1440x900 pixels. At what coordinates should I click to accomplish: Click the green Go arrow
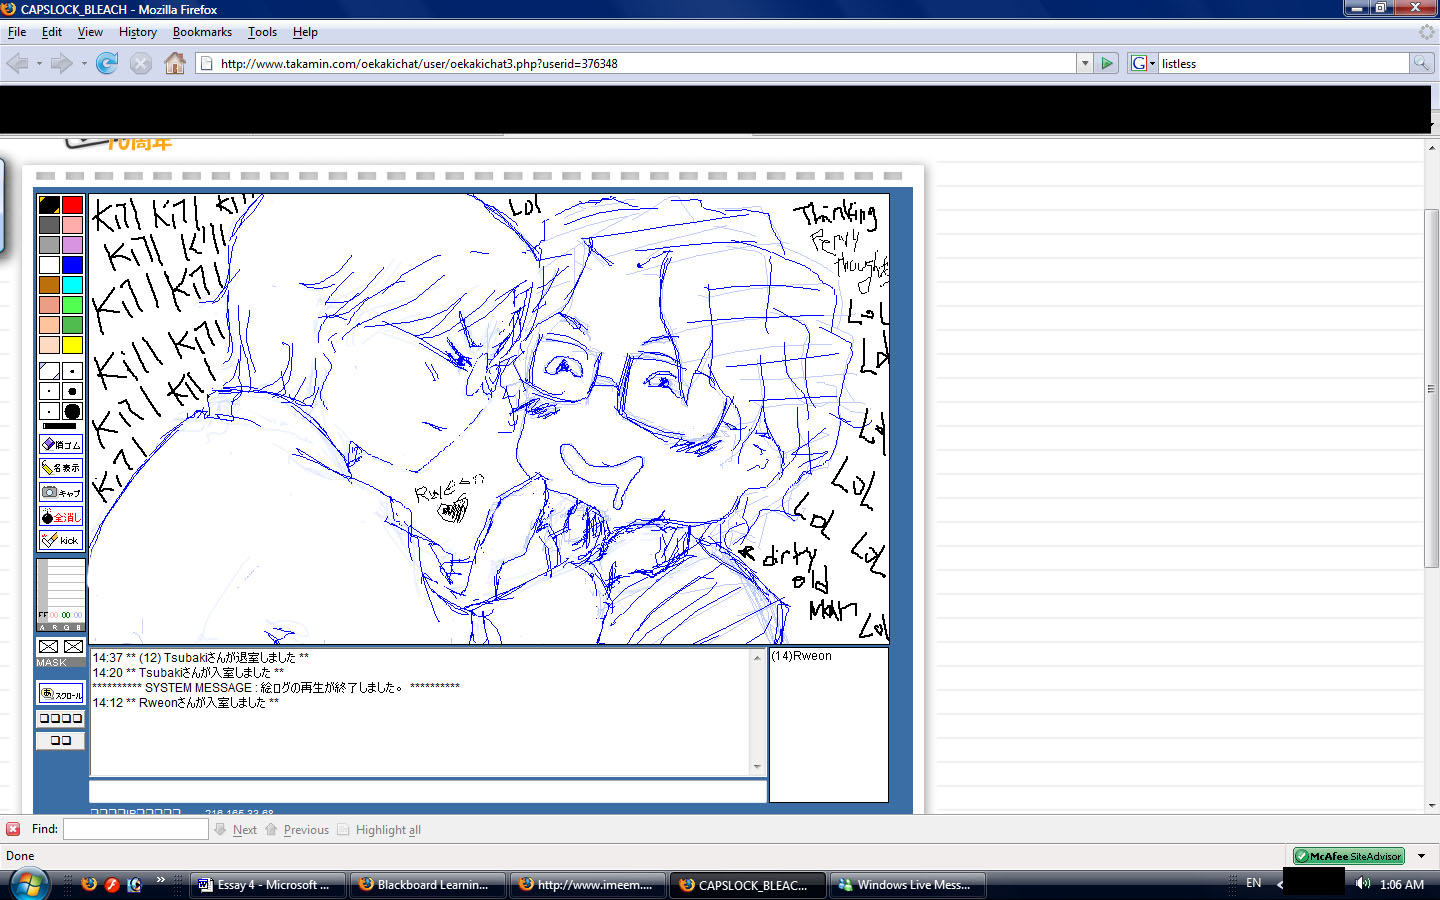click(1107, 63)
